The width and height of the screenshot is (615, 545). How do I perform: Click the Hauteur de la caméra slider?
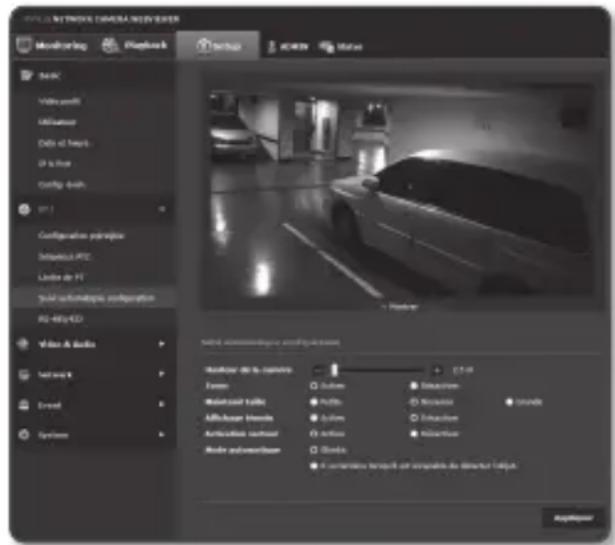point(375,368)
